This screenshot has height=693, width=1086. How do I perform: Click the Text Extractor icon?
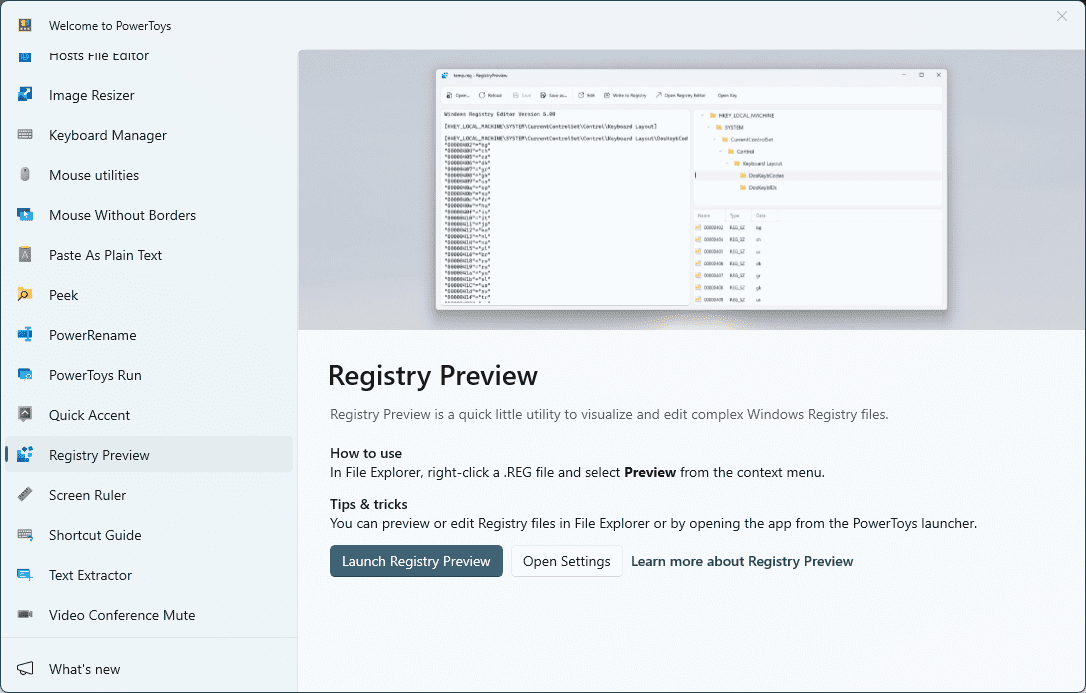[x=25, y=575]
